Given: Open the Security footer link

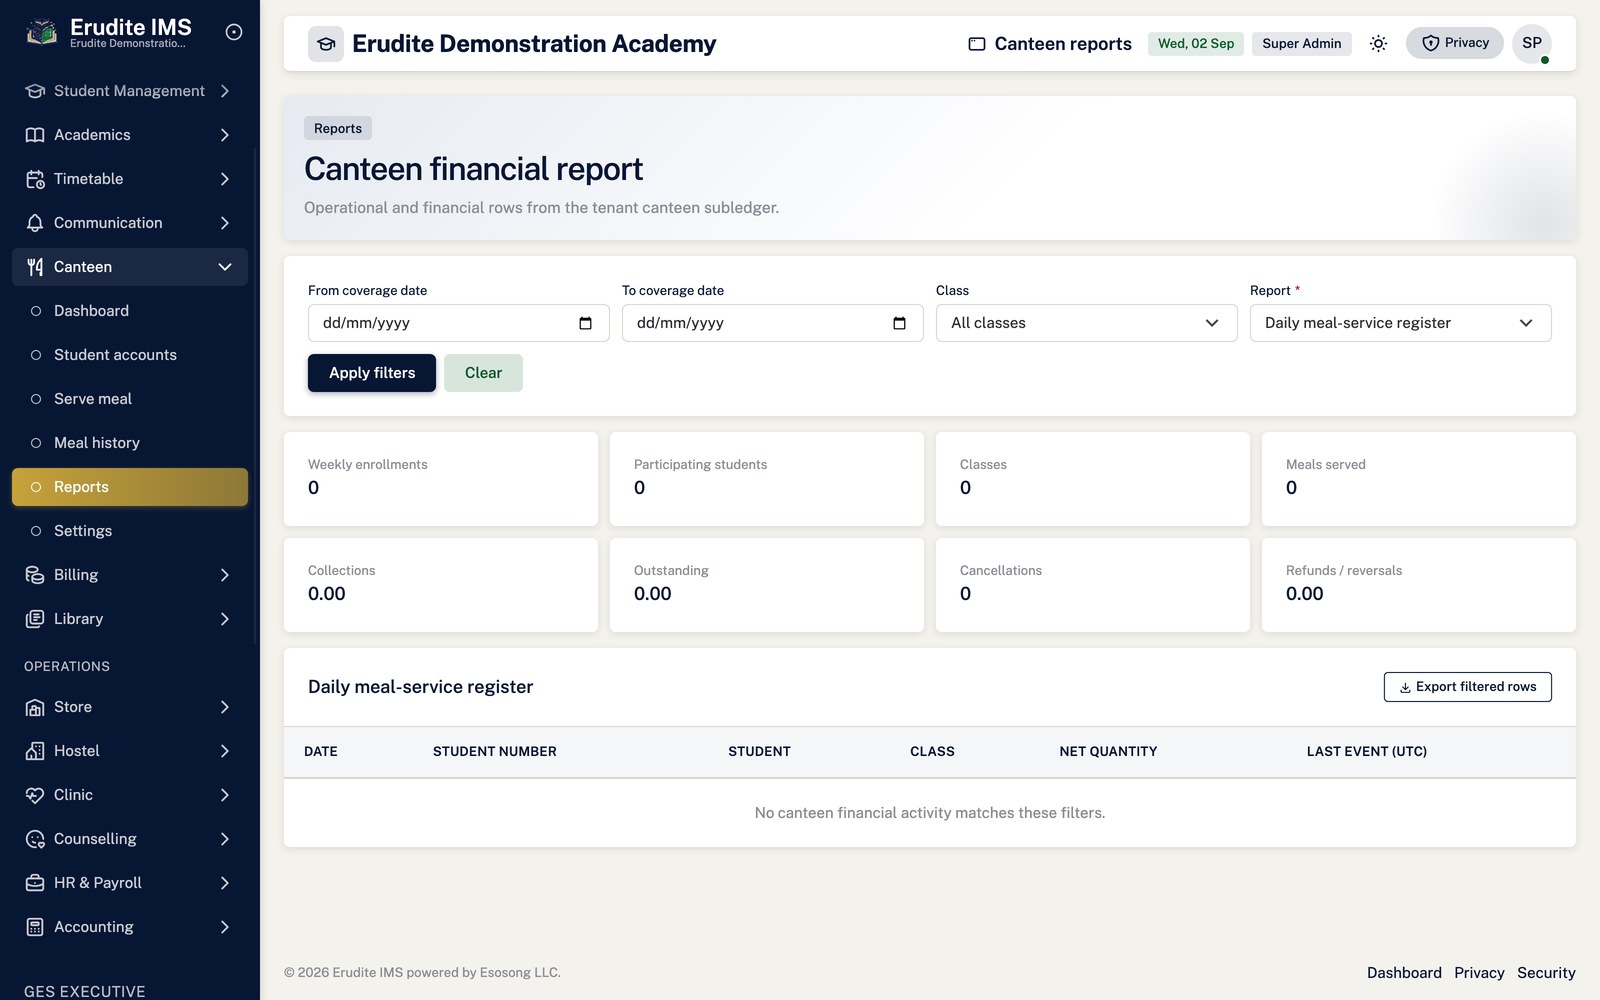Looking at the screenshot, I should (1546, 973).
